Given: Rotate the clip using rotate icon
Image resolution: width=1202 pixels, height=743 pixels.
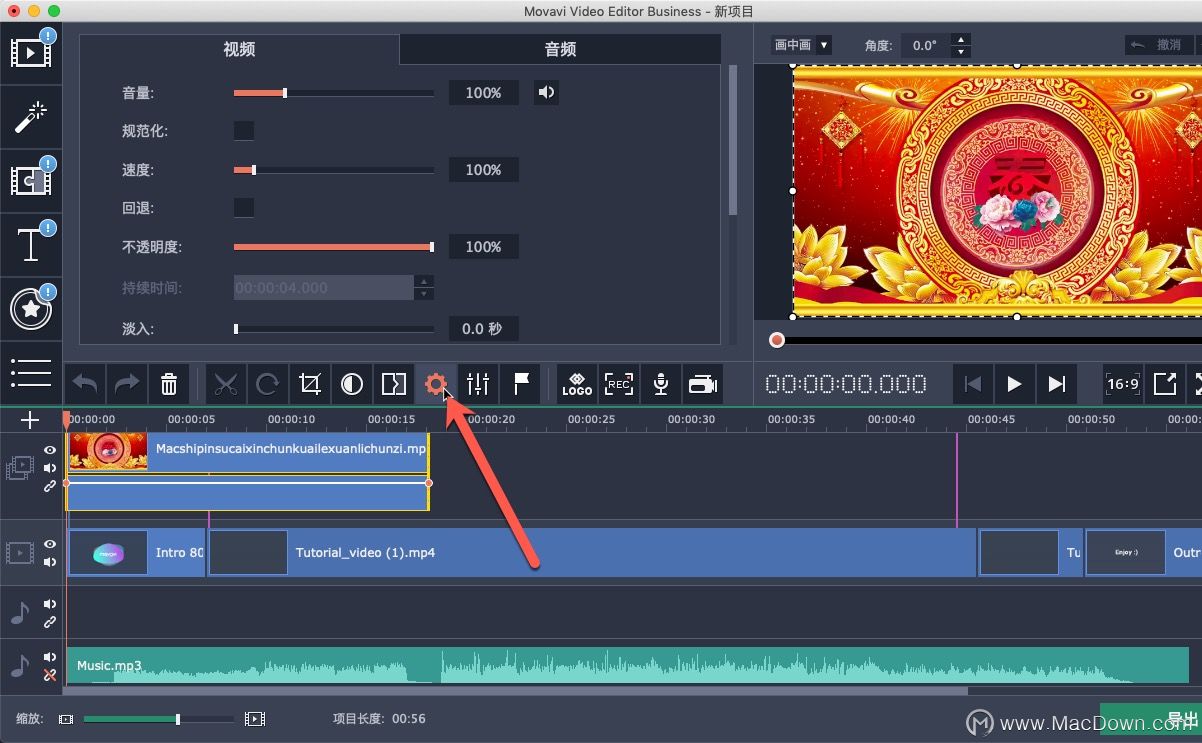Looking at the screenshot, I should 267,384.
